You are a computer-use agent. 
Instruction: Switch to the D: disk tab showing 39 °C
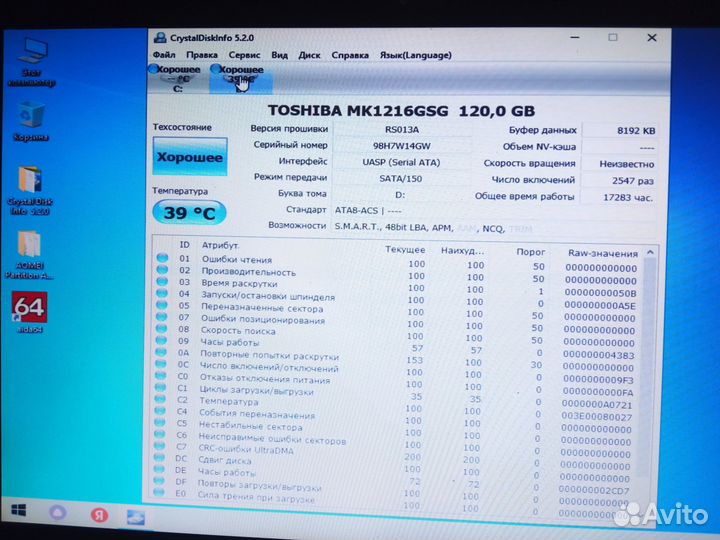239,77
